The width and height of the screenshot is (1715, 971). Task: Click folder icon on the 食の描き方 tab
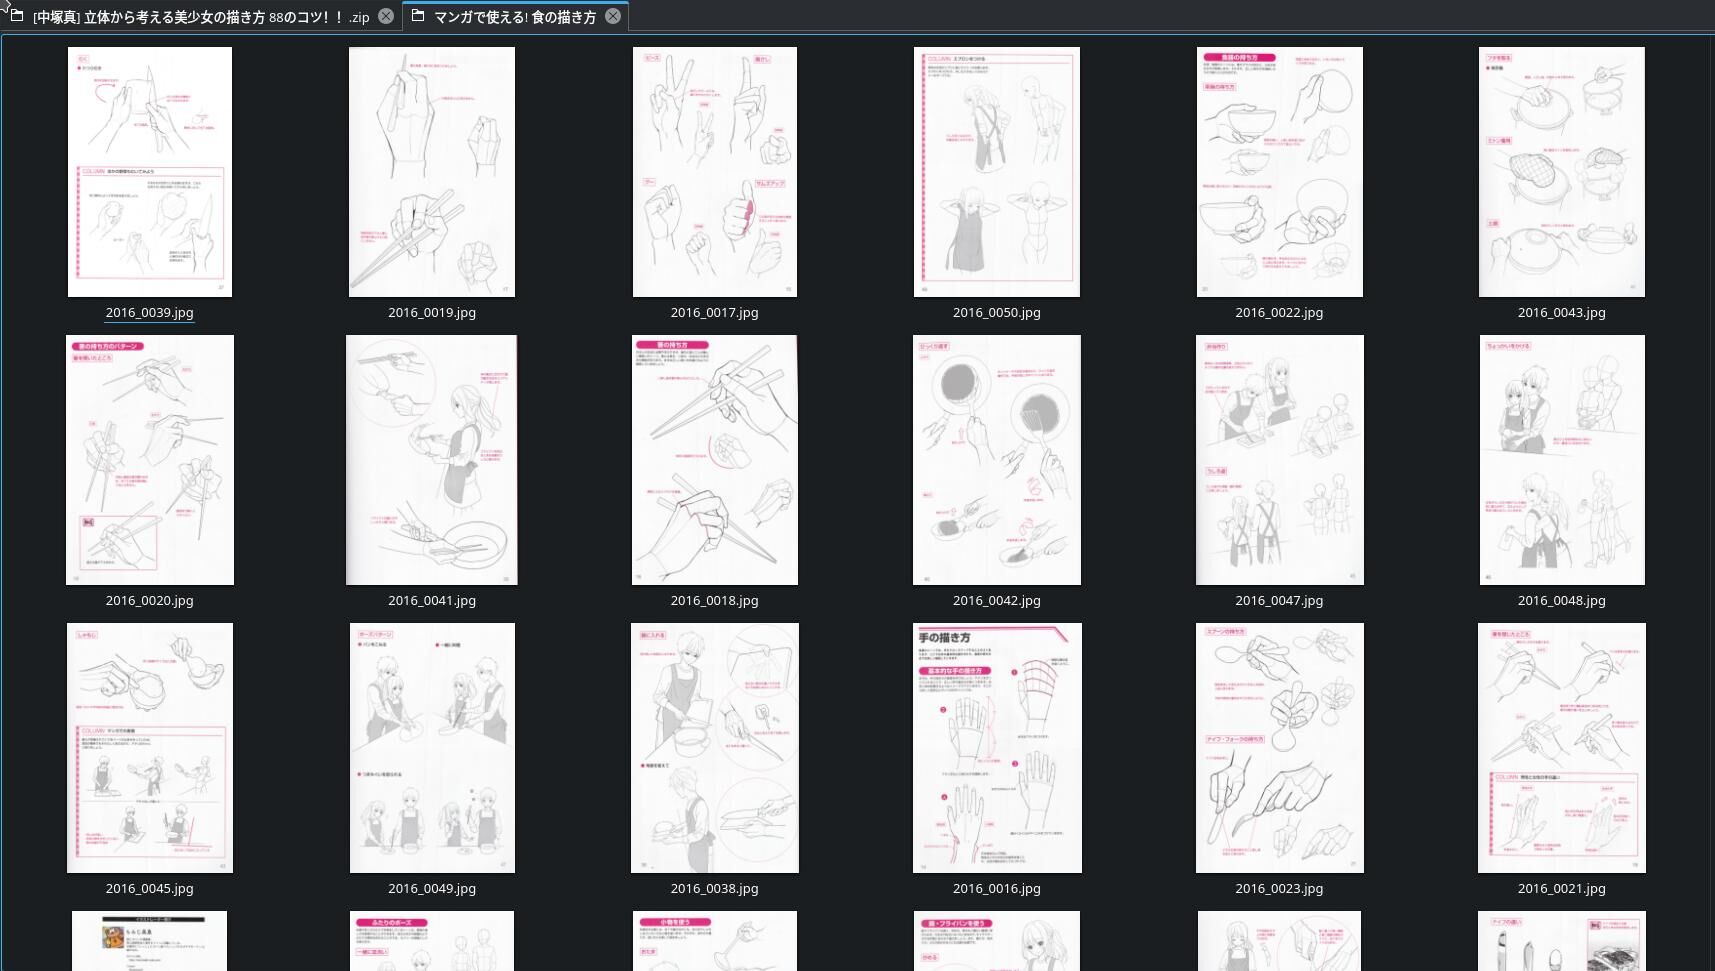tap(418, 16)
